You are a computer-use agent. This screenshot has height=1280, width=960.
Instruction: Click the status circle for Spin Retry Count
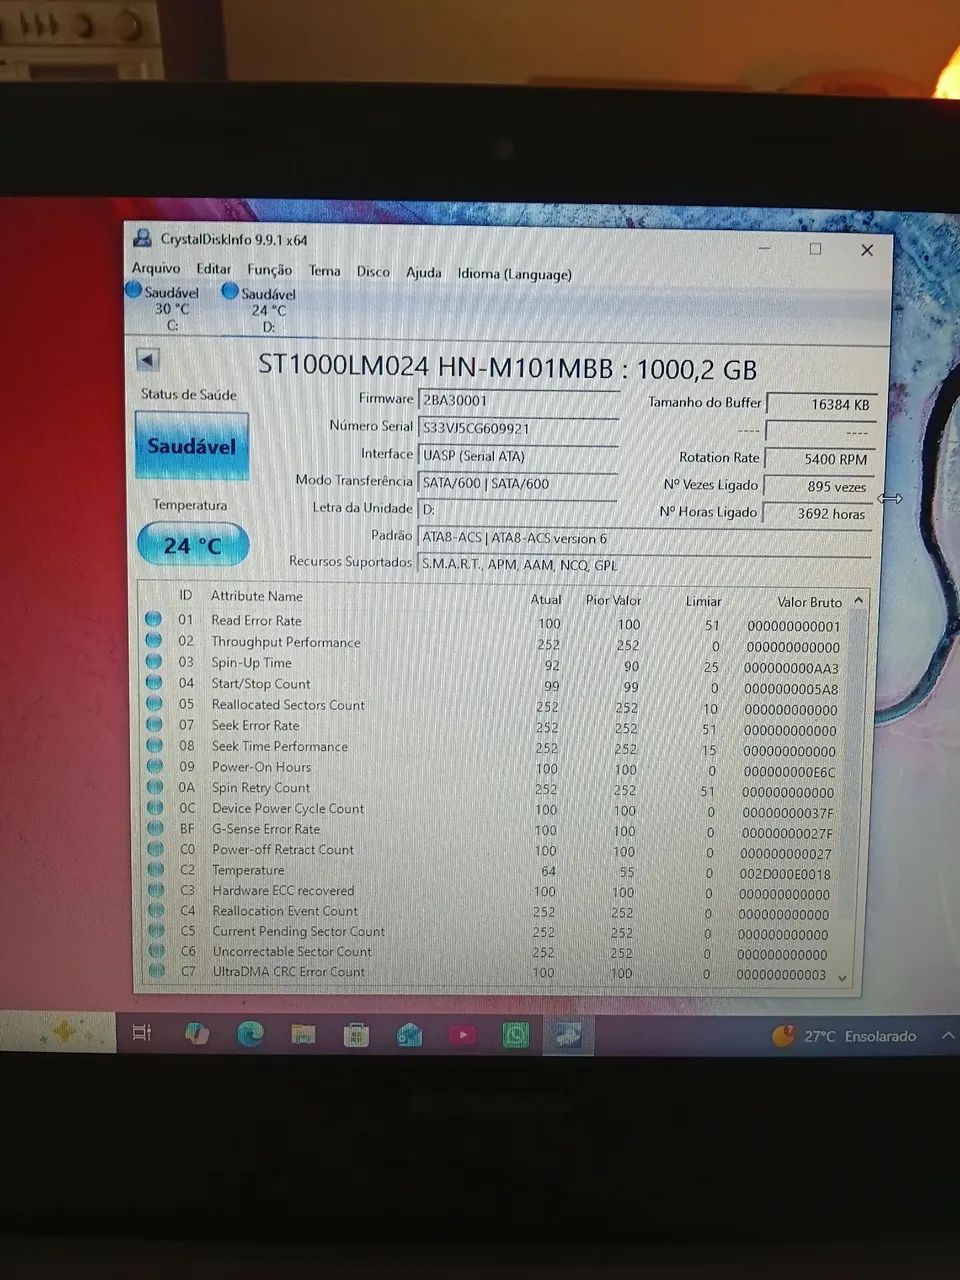(155, 787)
